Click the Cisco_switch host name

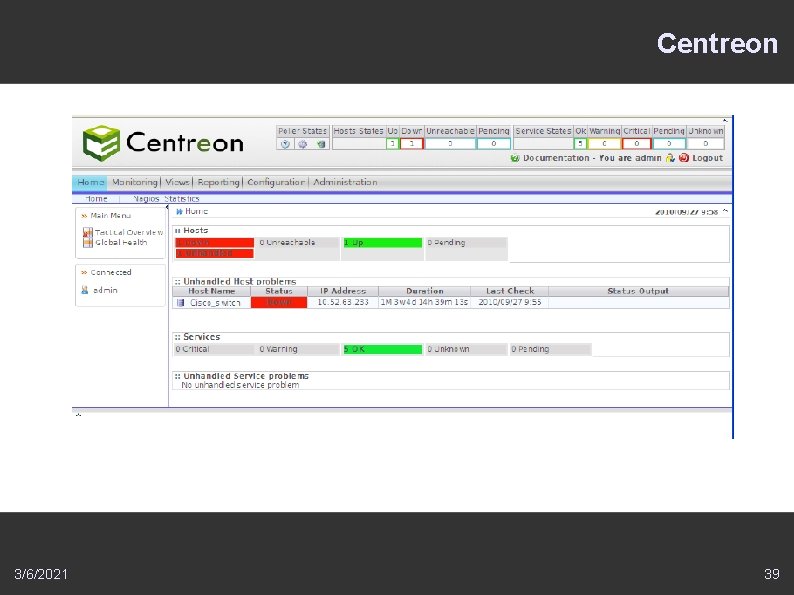coord(215,303)
